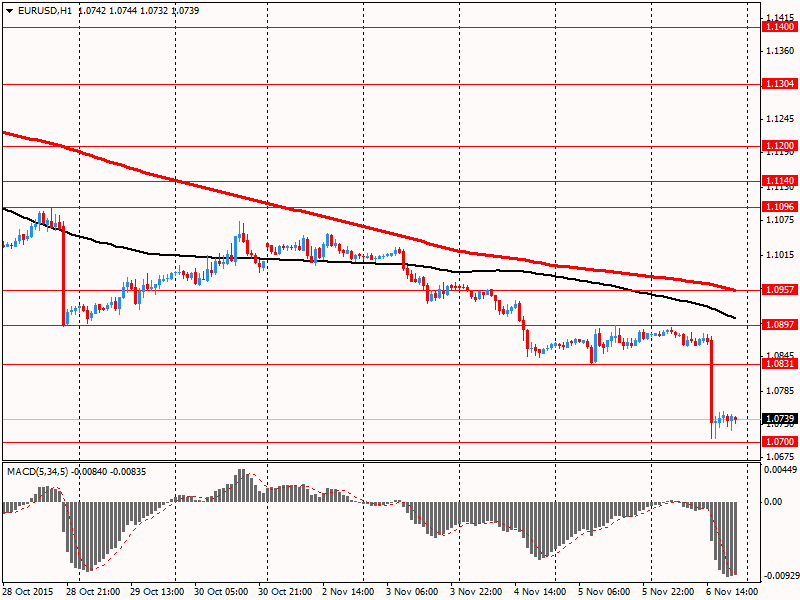This screenshot has width=800, height=600.
Task: Click the 1.1415 price scale value
Action: [781, 17]
